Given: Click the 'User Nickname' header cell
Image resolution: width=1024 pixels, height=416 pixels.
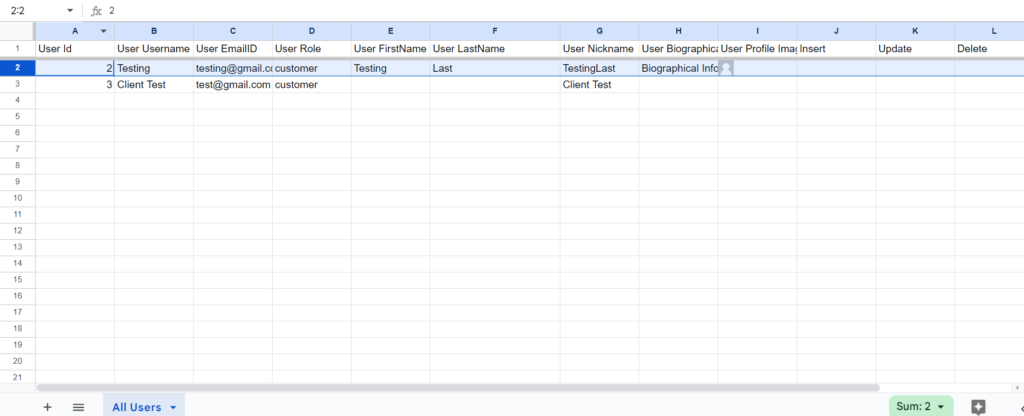Looking at the screenshot, I should tap(599, 49).
